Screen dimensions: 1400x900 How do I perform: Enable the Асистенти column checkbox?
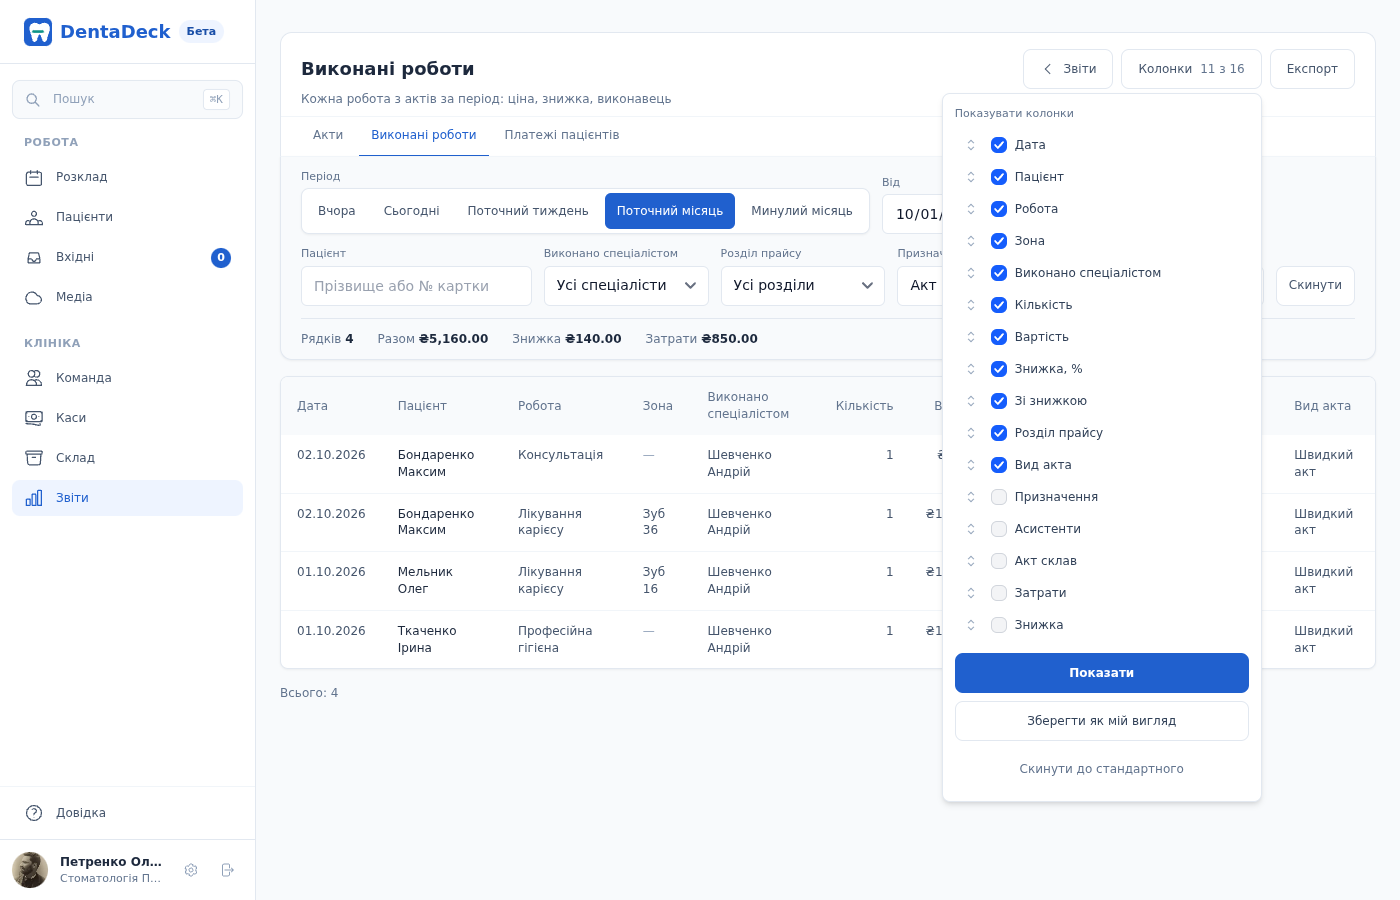coord(999,529)
